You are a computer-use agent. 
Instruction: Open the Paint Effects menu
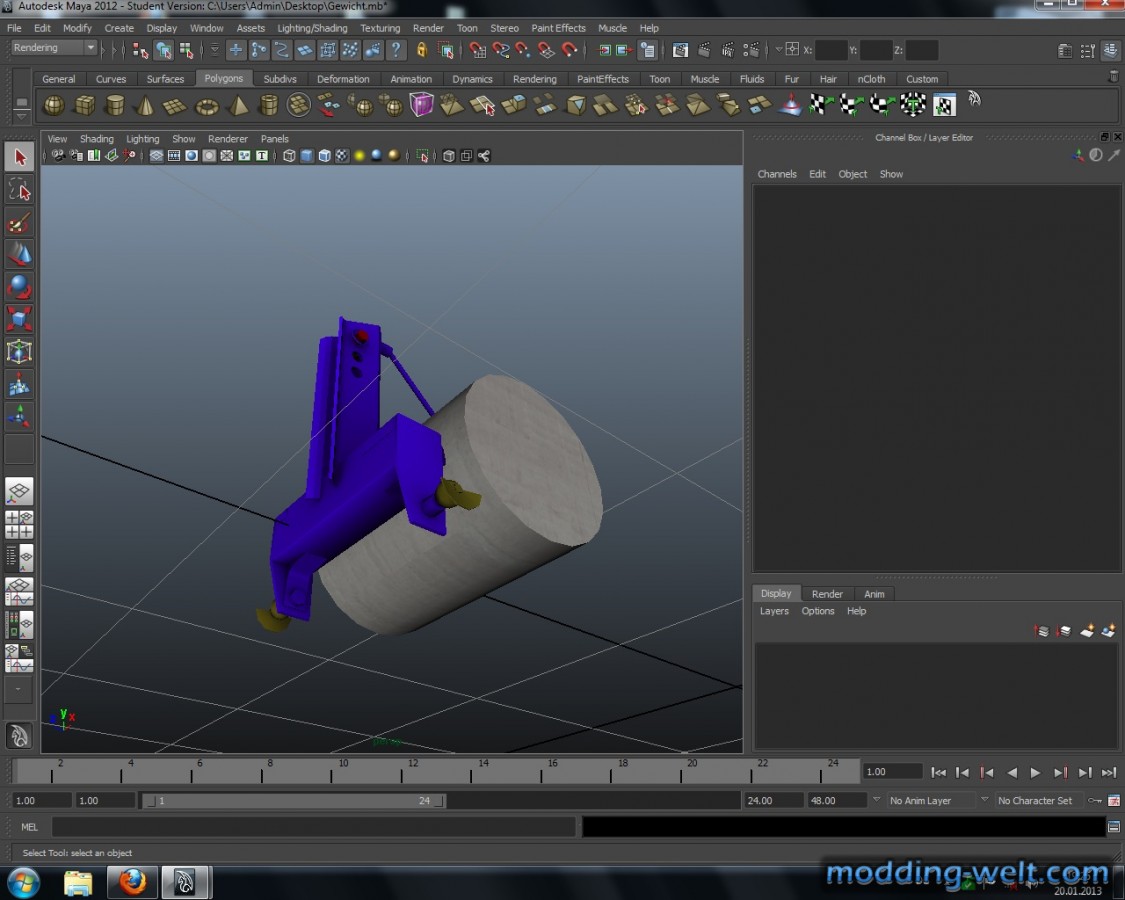coord(558,28)
